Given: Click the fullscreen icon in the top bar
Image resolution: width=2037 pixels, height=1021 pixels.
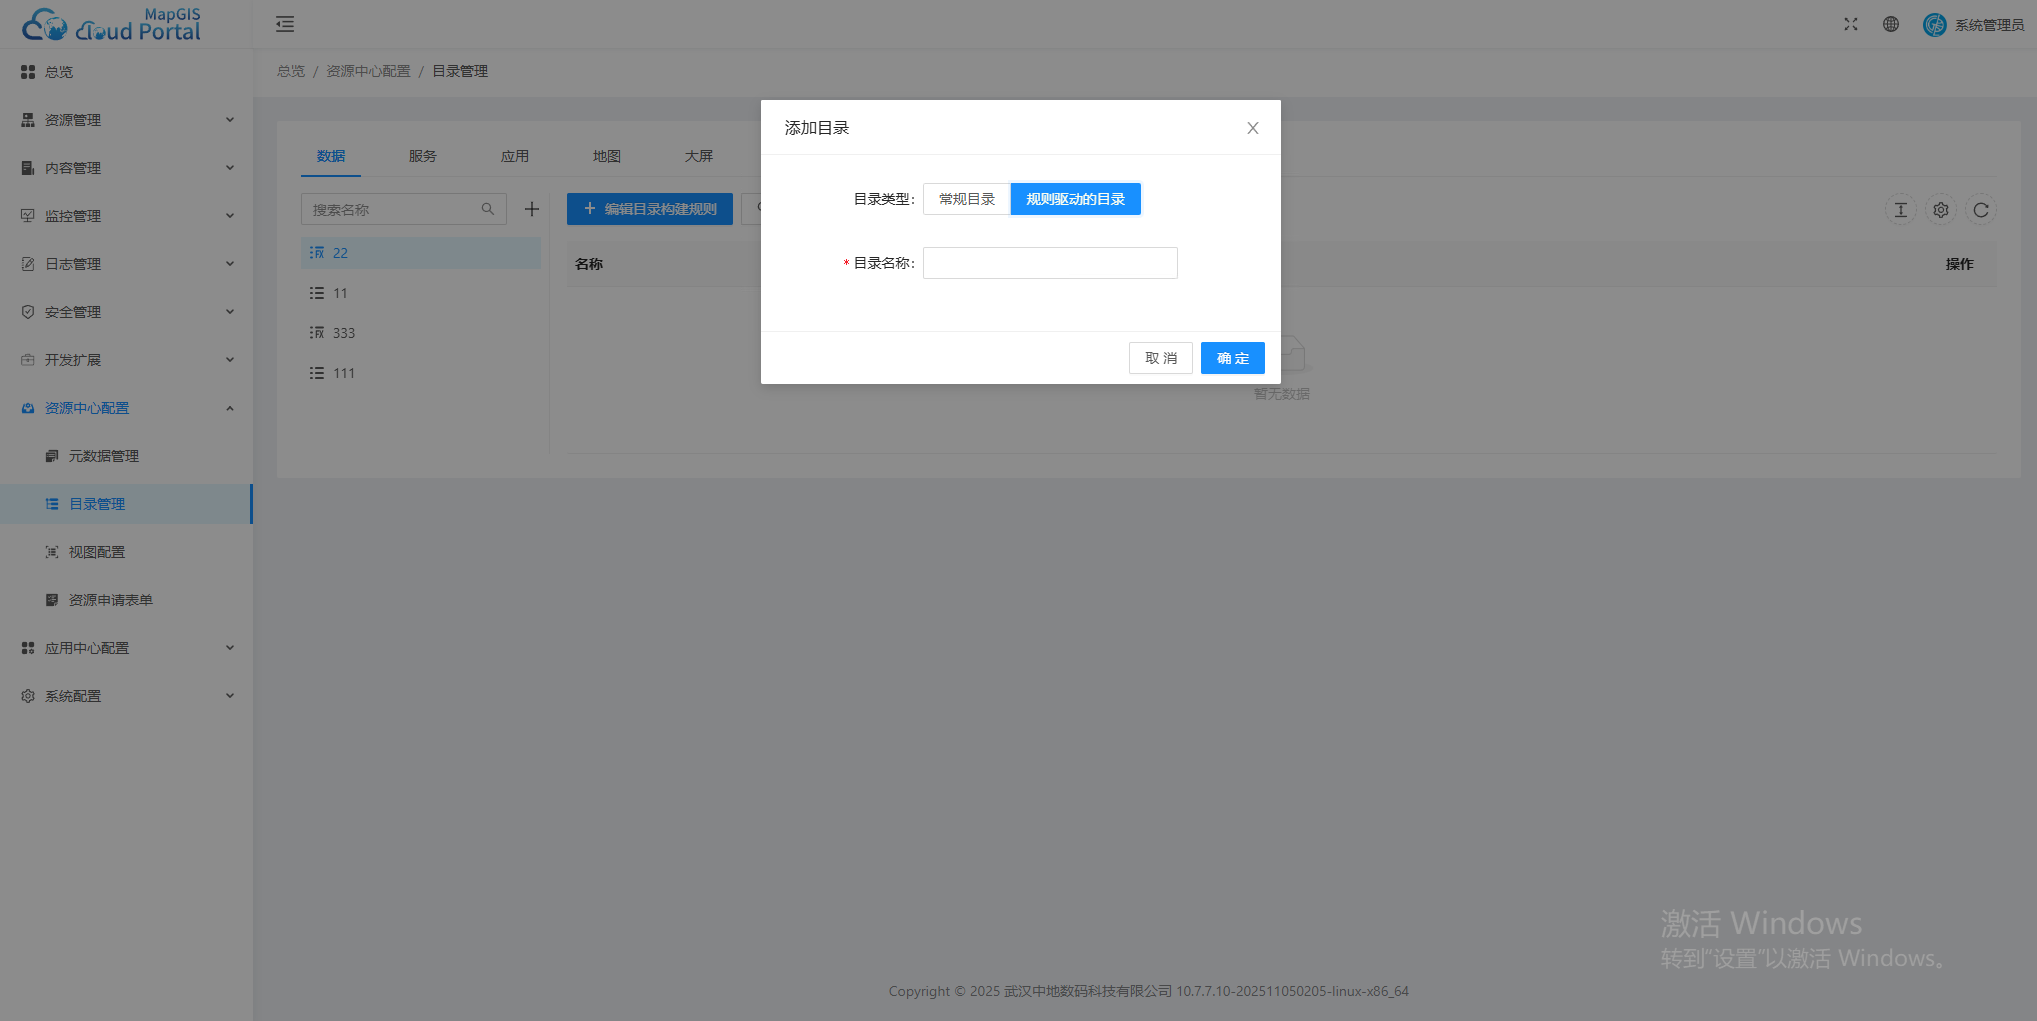Looking at the screenshot, I should [1850, 23].
